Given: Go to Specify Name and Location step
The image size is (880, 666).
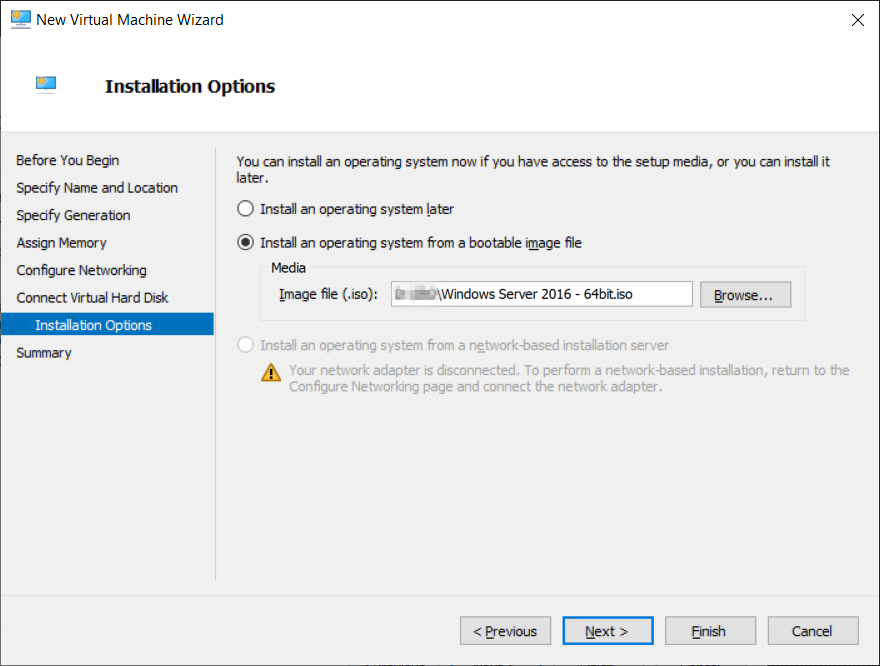Looking at the screenshot, I should pos(97,188).
